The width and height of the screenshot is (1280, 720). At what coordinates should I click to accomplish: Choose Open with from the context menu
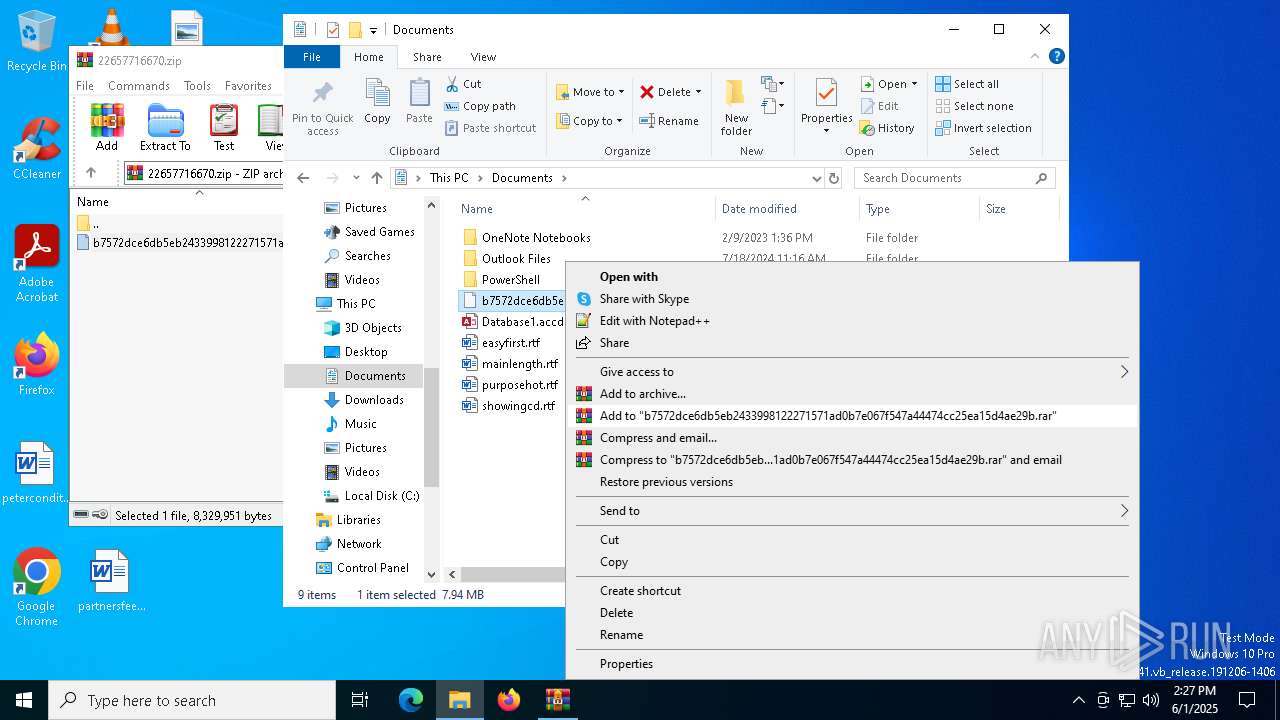click(x=852, y=277)
